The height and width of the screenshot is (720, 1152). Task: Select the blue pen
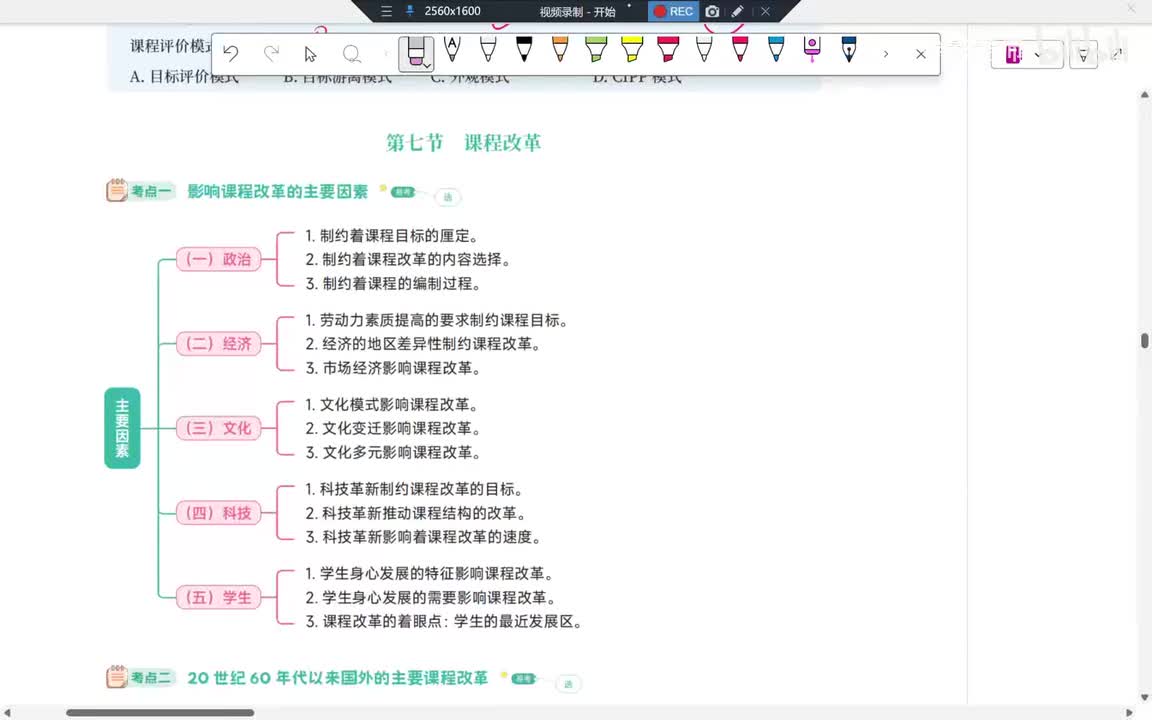pyautogui.click(x=776, y=49)
